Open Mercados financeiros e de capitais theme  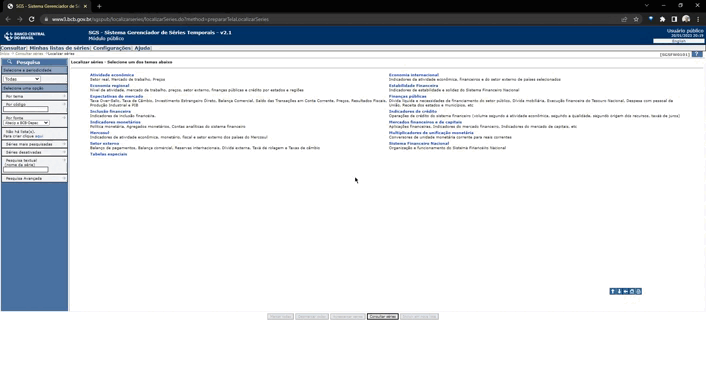click(x=425, y=122)
